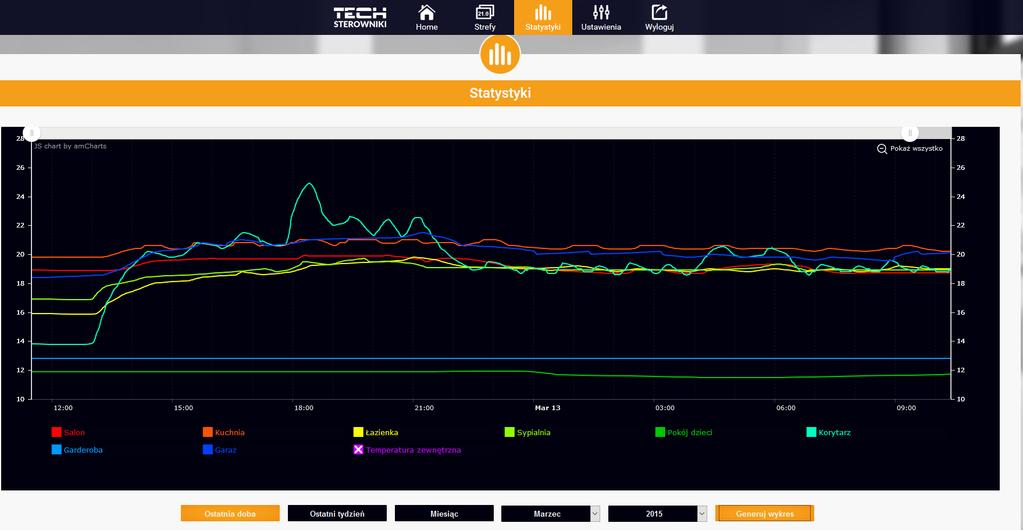Click the Garderoba legend label
This screenshot has height=530, width=1023.
(x=83, y=450)
